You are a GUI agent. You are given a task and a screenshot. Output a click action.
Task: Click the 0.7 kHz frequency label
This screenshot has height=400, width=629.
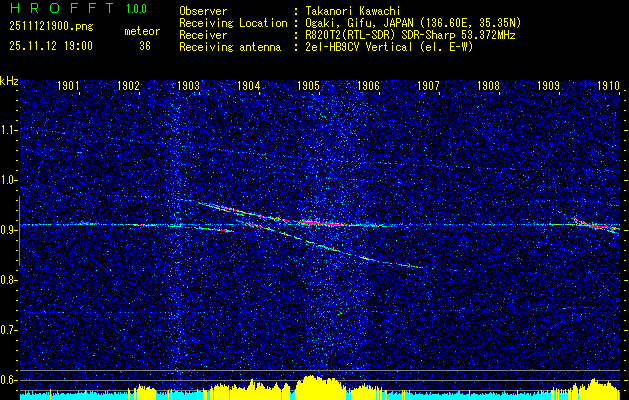8,330
